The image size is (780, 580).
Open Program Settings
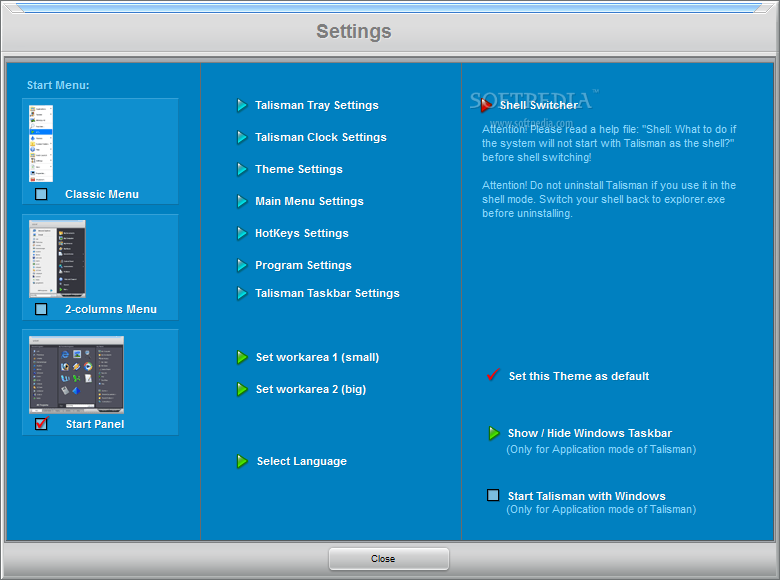pyautogui.click(x=303, y=266)
